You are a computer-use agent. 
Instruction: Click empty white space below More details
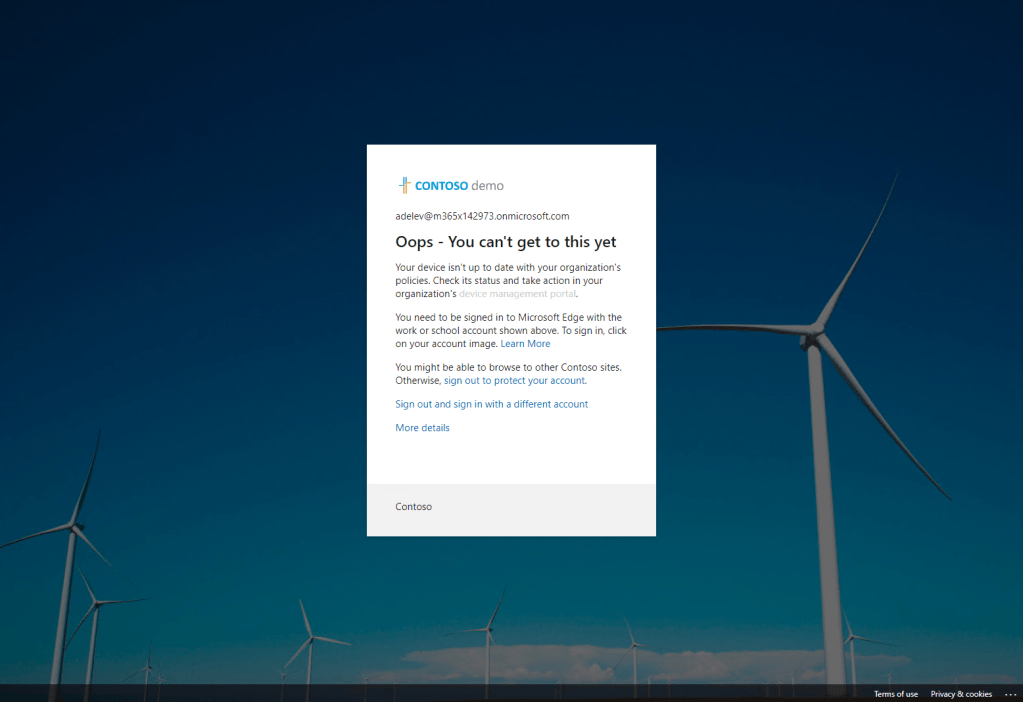511,460
